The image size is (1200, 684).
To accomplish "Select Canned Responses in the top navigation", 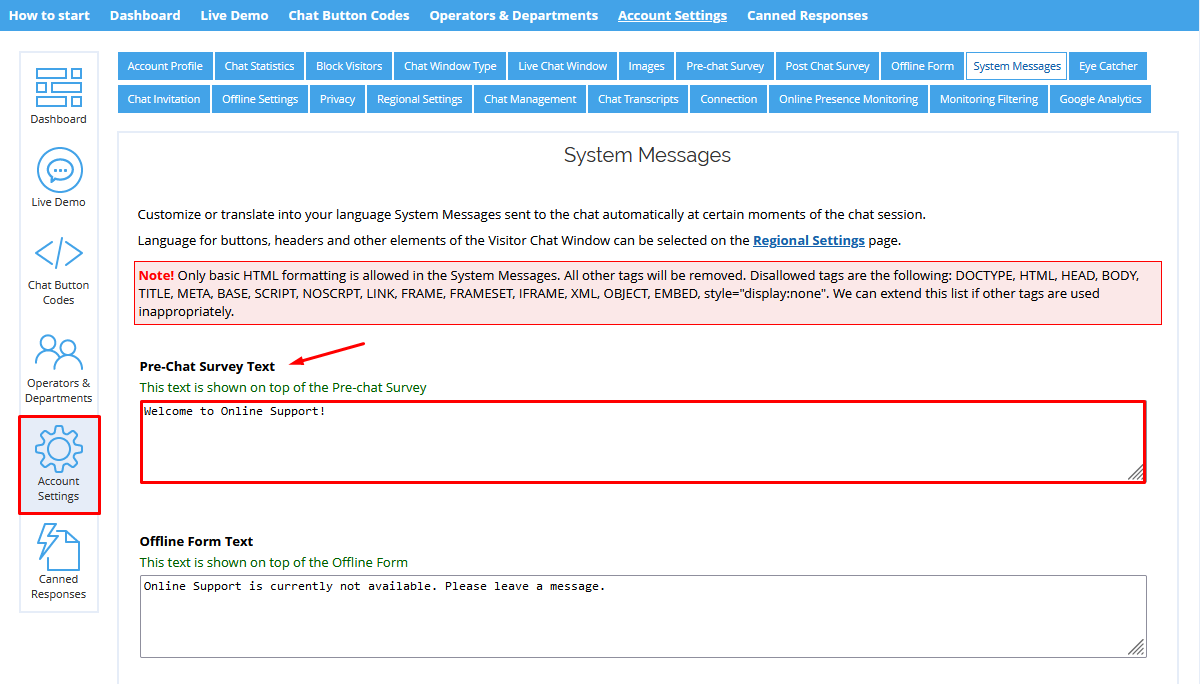I will [807, 15].
